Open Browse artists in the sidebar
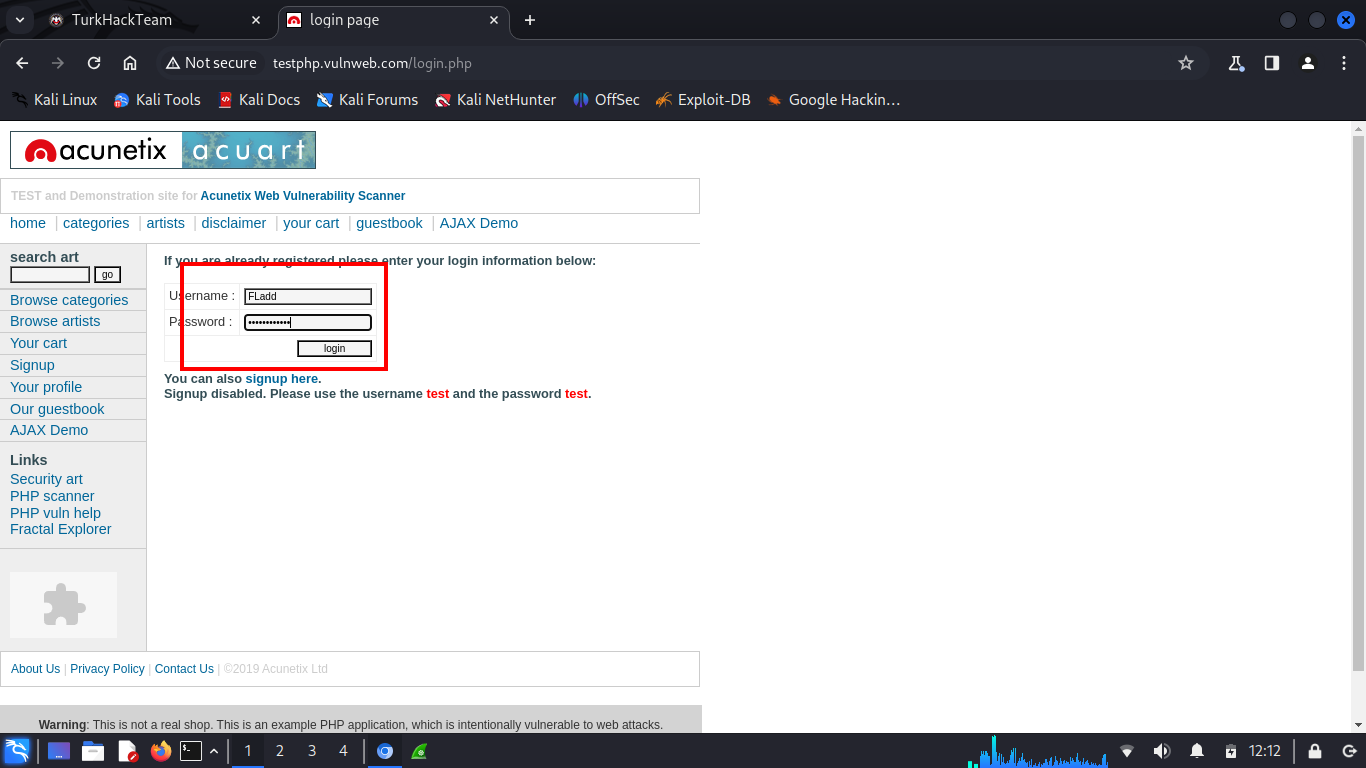The height and width of the screenshot is (768, 1366). click(55, 321)
